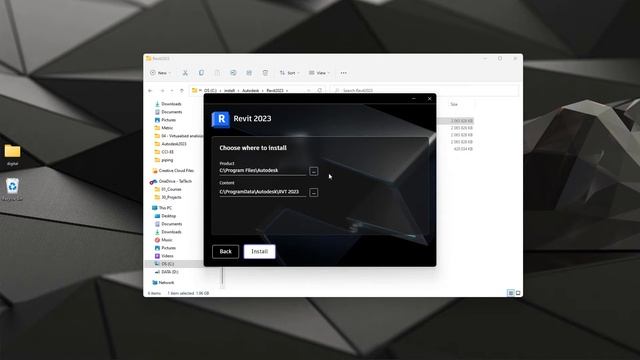Click the Up one level arrow in Explorer
640x360 pixels.
click(182, 91)
